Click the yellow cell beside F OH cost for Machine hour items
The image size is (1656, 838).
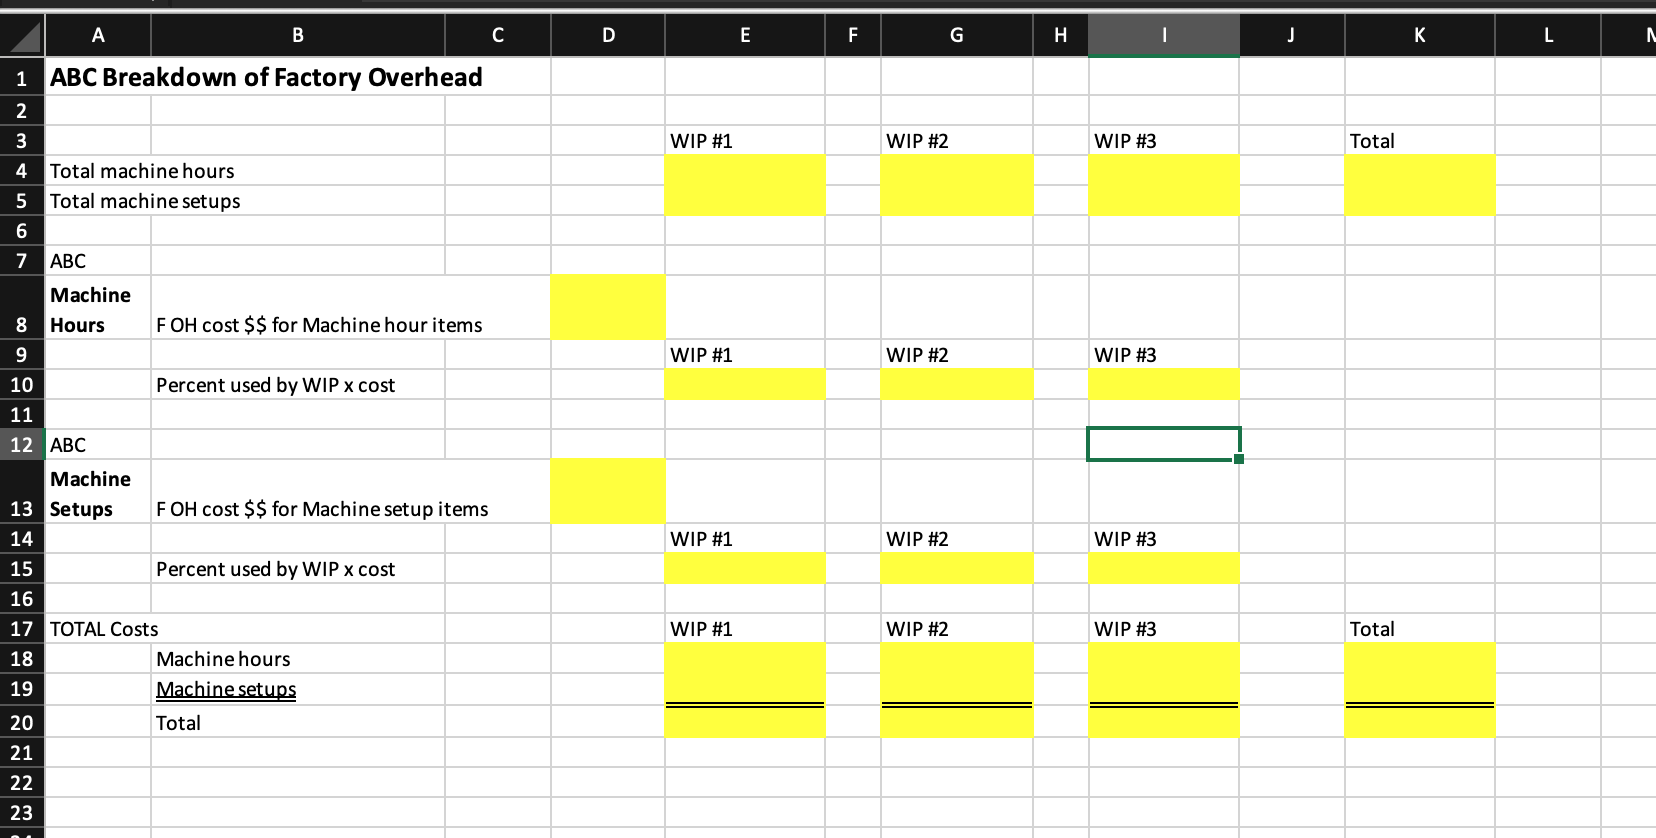(x=607, y=307)
